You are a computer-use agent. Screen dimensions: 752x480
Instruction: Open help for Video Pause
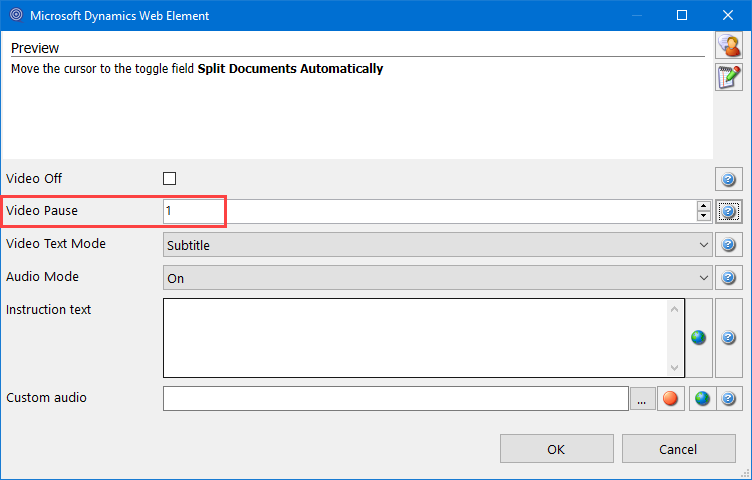728,211
